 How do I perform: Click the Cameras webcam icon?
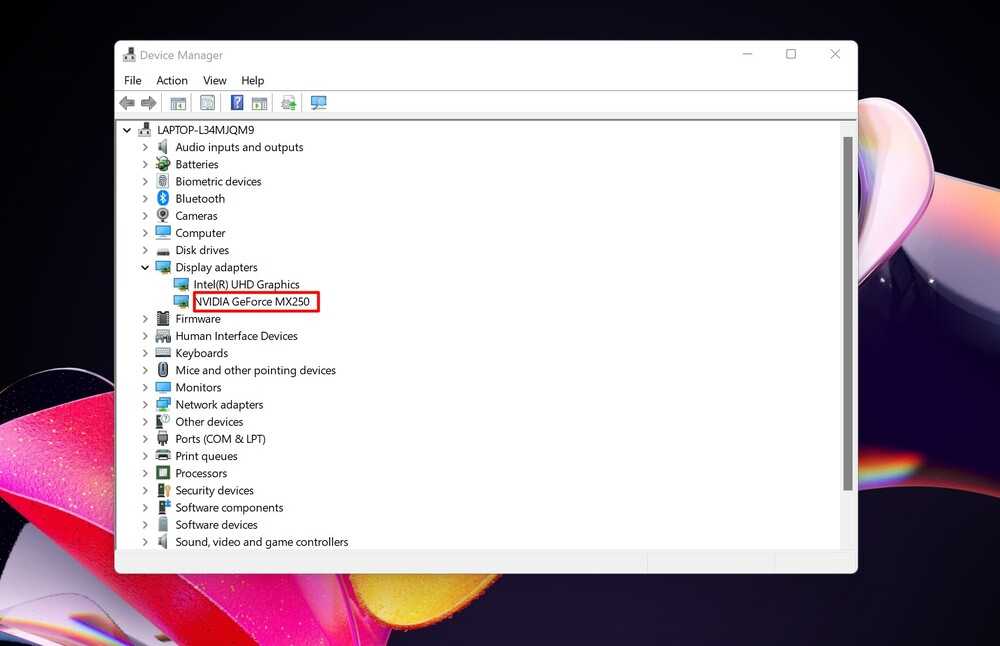163,216
